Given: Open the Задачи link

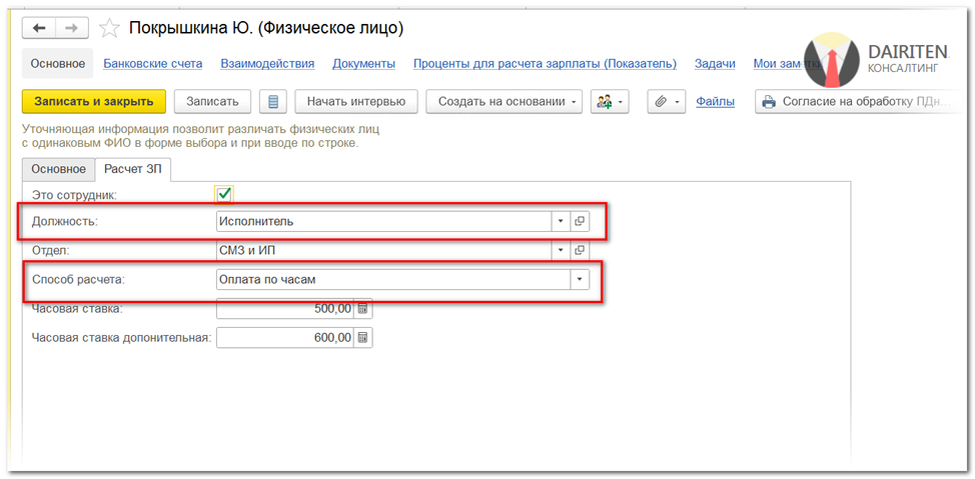Looking at the screenshot, I should point(715,63).
